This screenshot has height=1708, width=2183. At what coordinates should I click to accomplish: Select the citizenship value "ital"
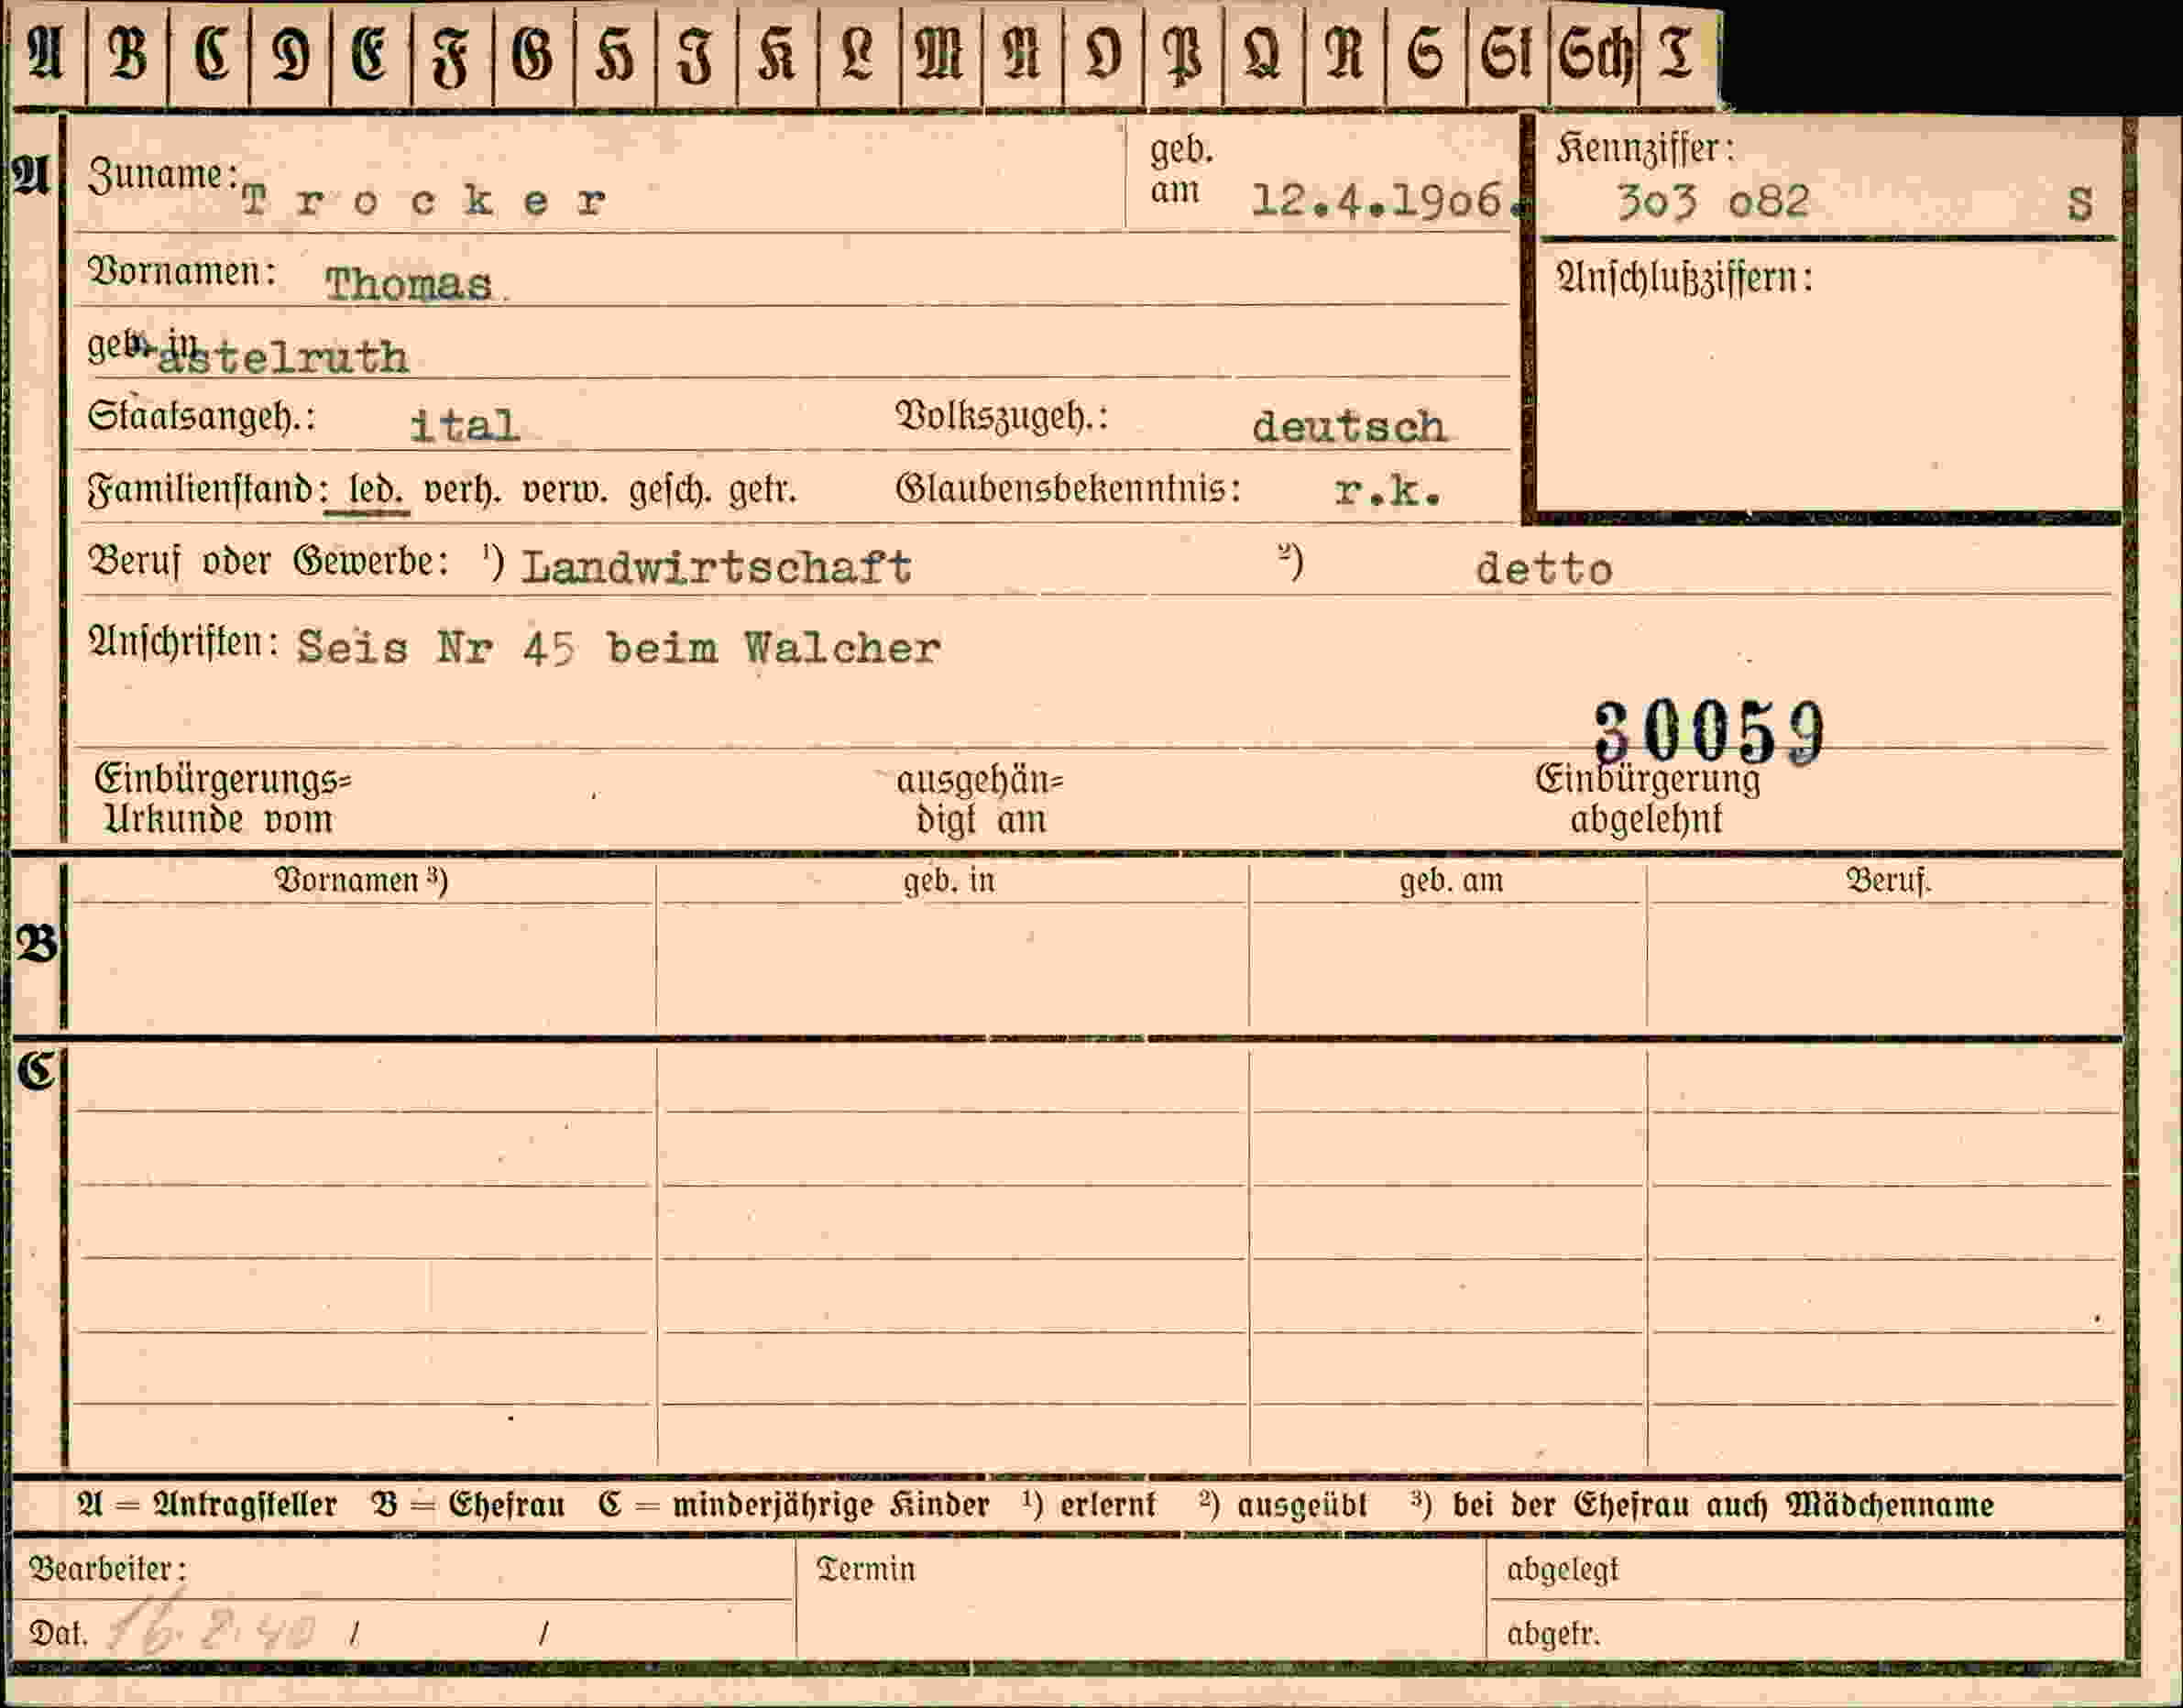click(x=465, y=427)
